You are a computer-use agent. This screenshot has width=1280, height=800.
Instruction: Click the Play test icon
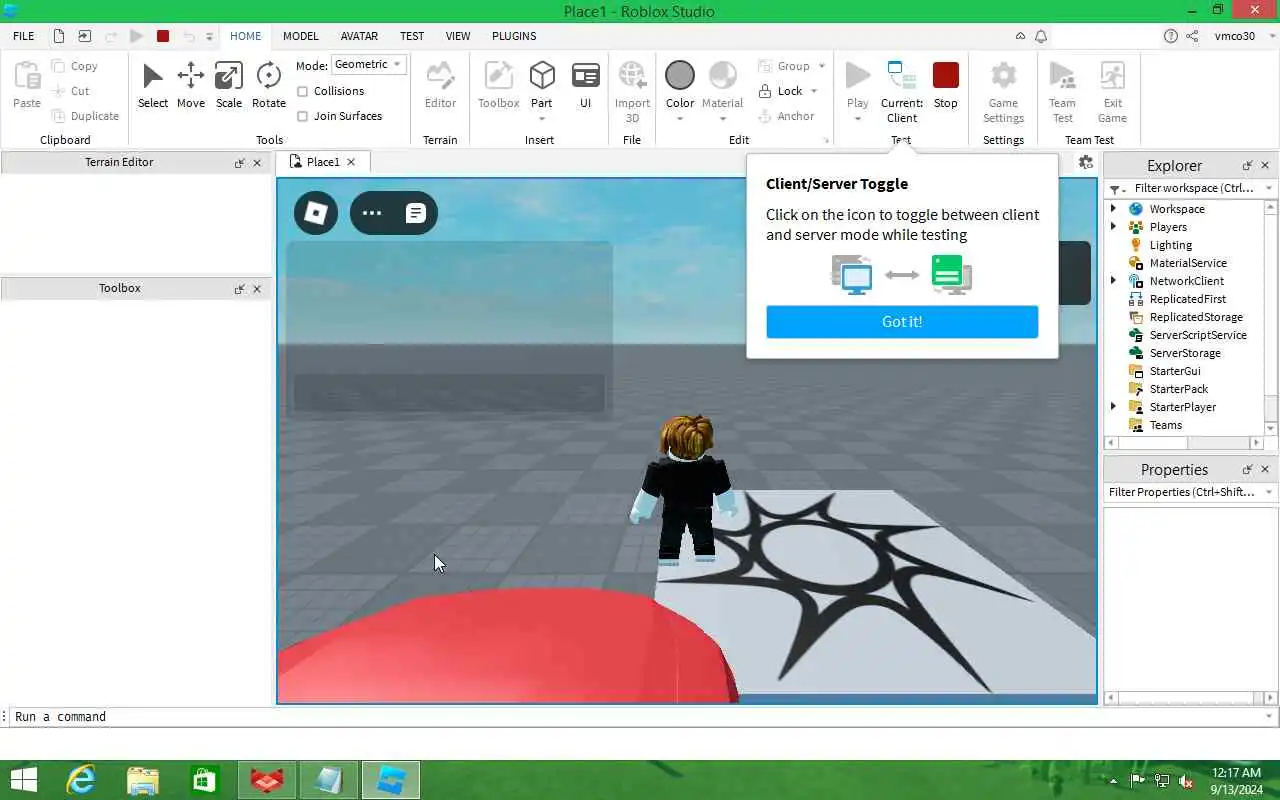858,76
